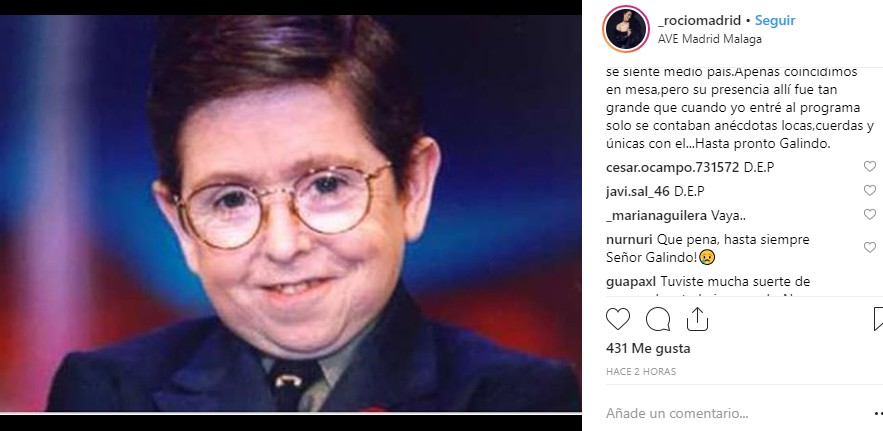
Task: Open guapaxl's profile from the comment
Action: (x=630, y=281)
